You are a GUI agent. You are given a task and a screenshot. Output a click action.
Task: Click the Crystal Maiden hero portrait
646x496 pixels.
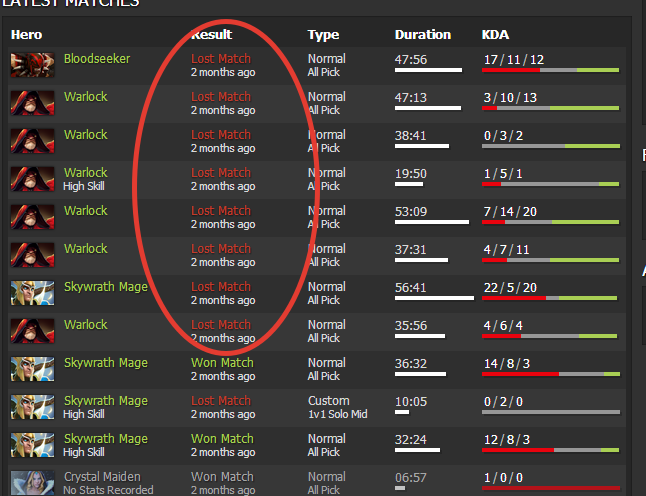click(x=32, y=483)
